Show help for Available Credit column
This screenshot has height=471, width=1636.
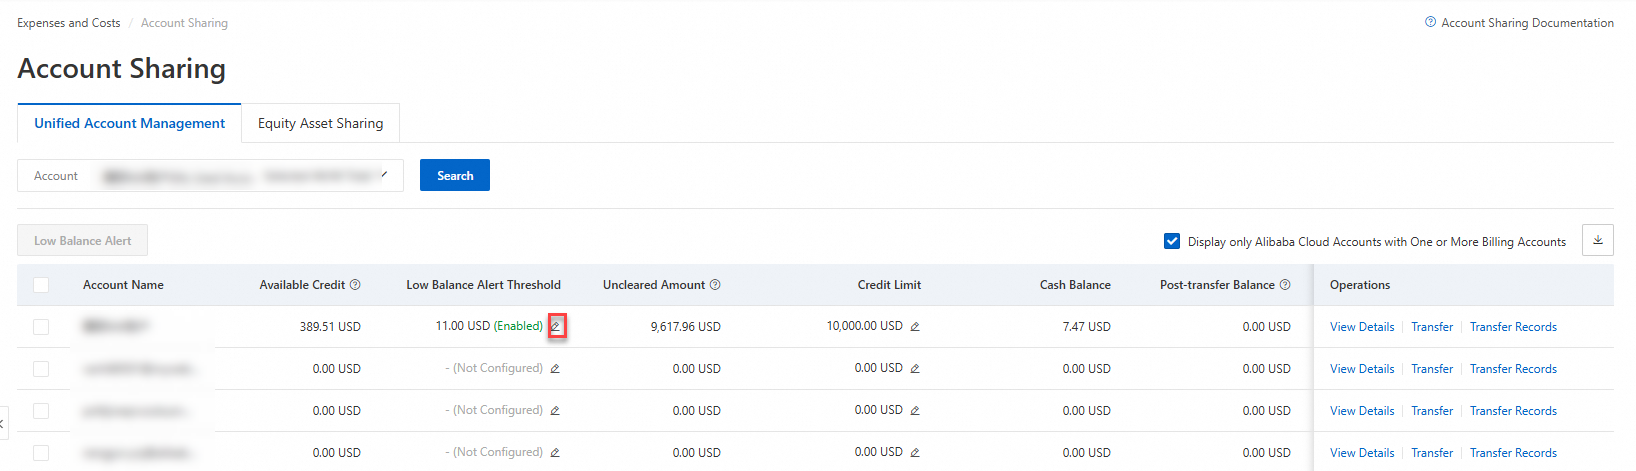tap(355, 285)
